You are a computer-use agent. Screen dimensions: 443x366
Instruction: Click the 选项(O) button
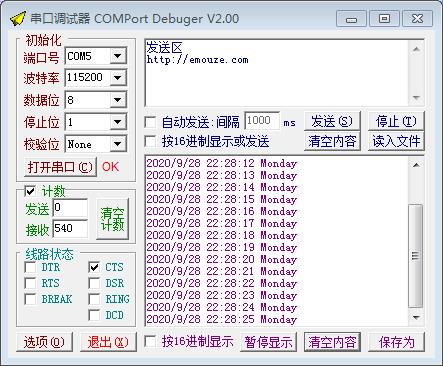coord(44,342)
